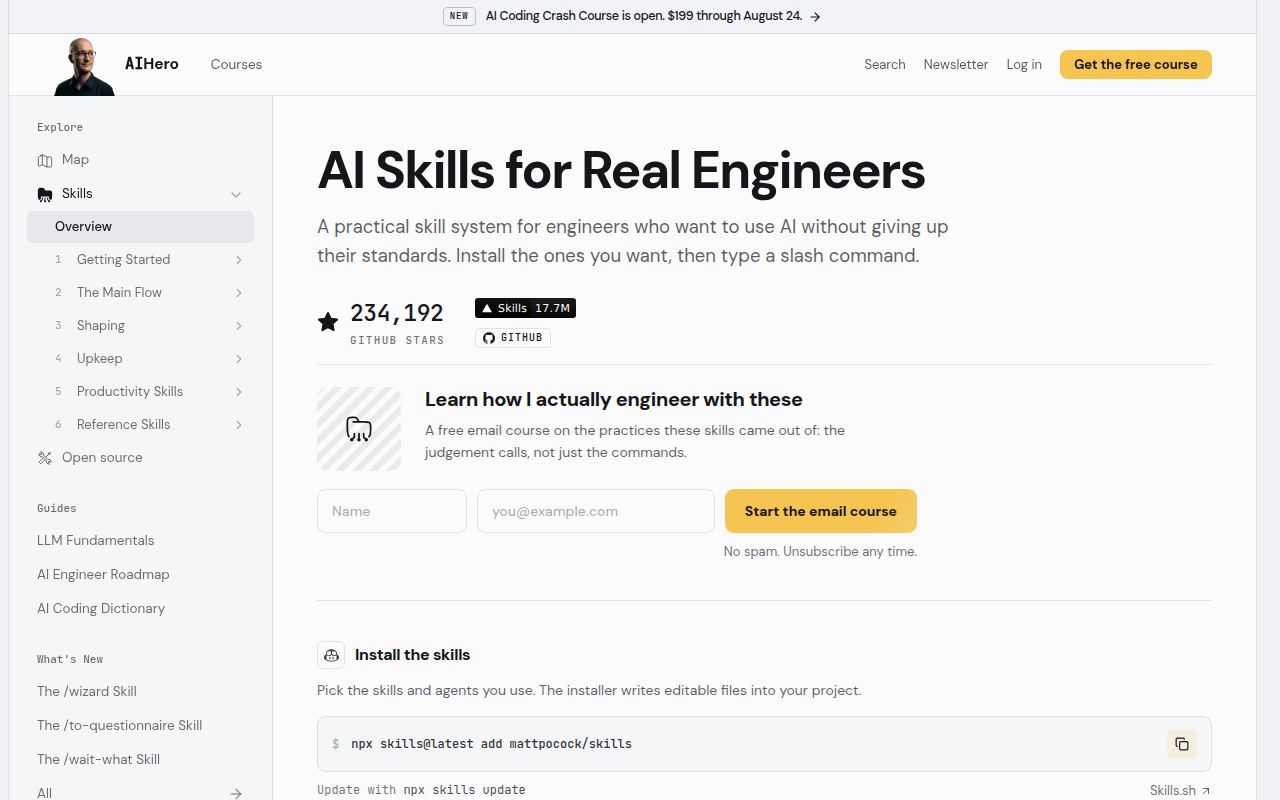1280x800 pixels.
Task: Click the GitHub star icon
Action: coord(328,321)
